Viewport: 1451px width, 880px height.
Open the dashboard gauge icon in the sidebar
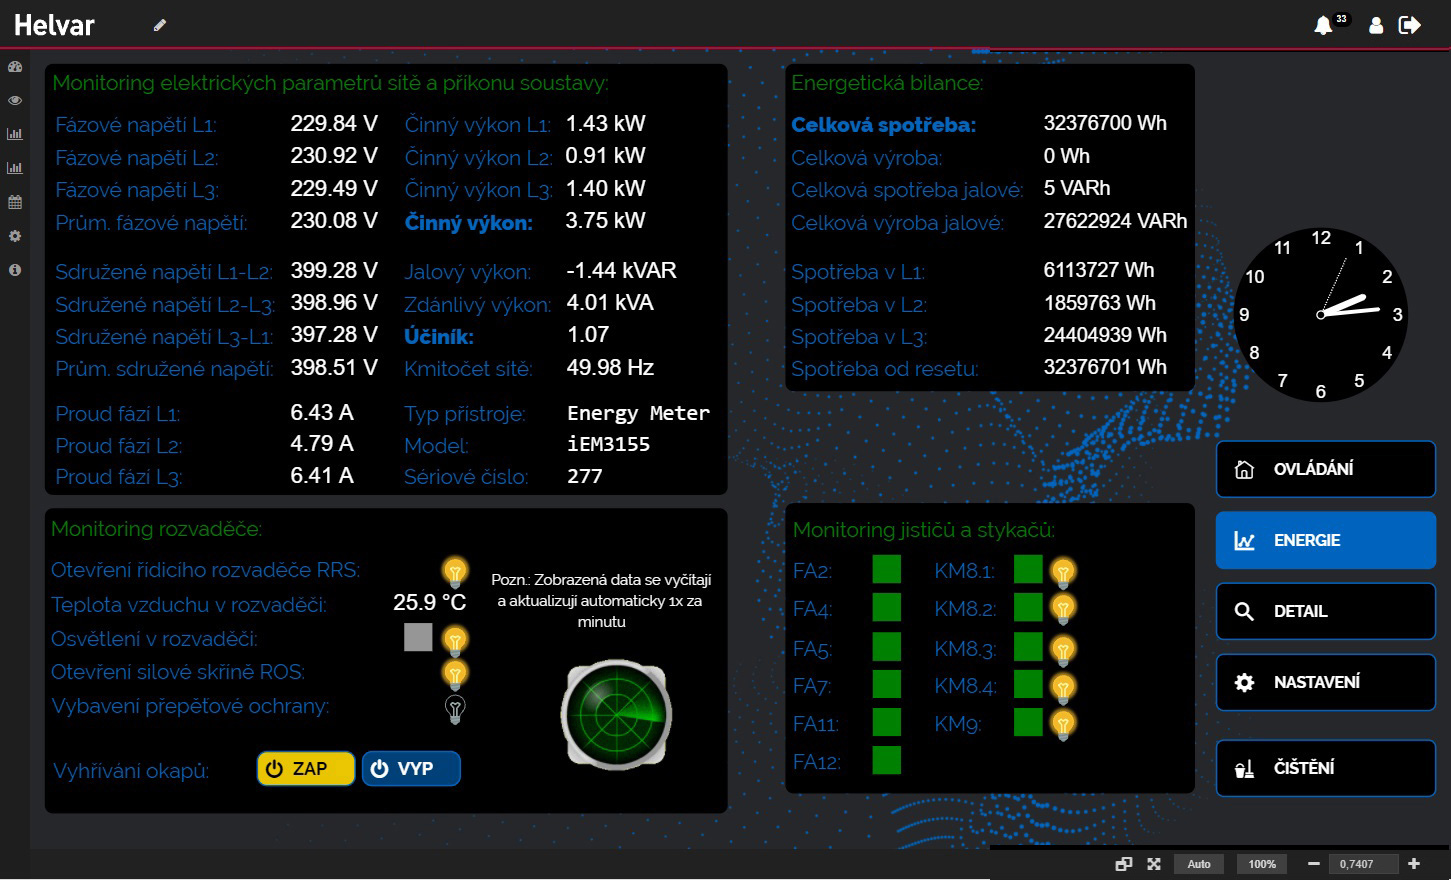click(15, 67)
